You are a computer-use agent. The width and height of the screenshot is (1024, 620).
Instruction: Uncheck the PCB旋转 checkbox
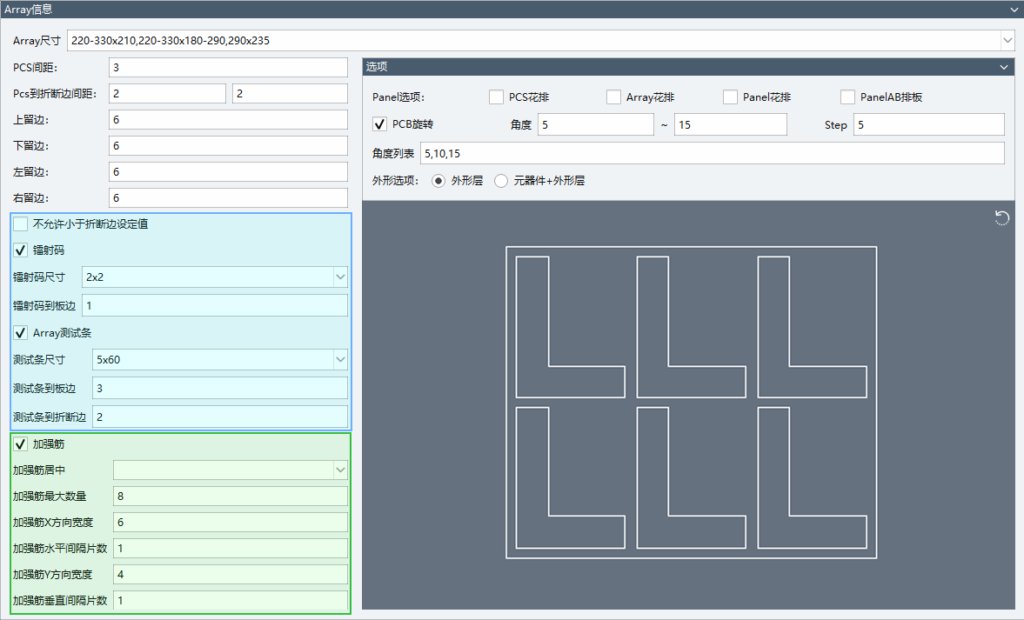[379, 124]
